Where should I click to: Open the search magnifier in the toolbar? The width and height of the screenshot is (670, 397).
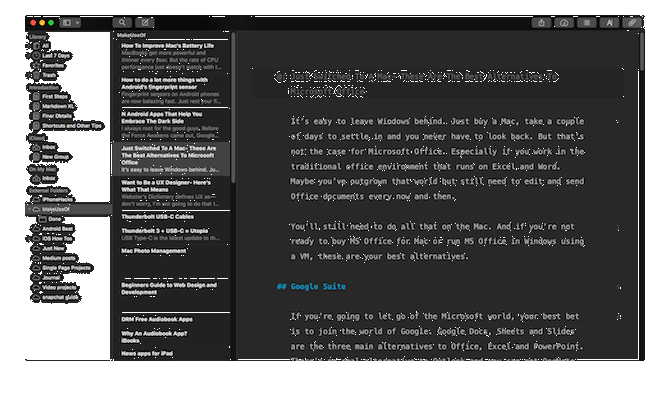click(122, 23)
